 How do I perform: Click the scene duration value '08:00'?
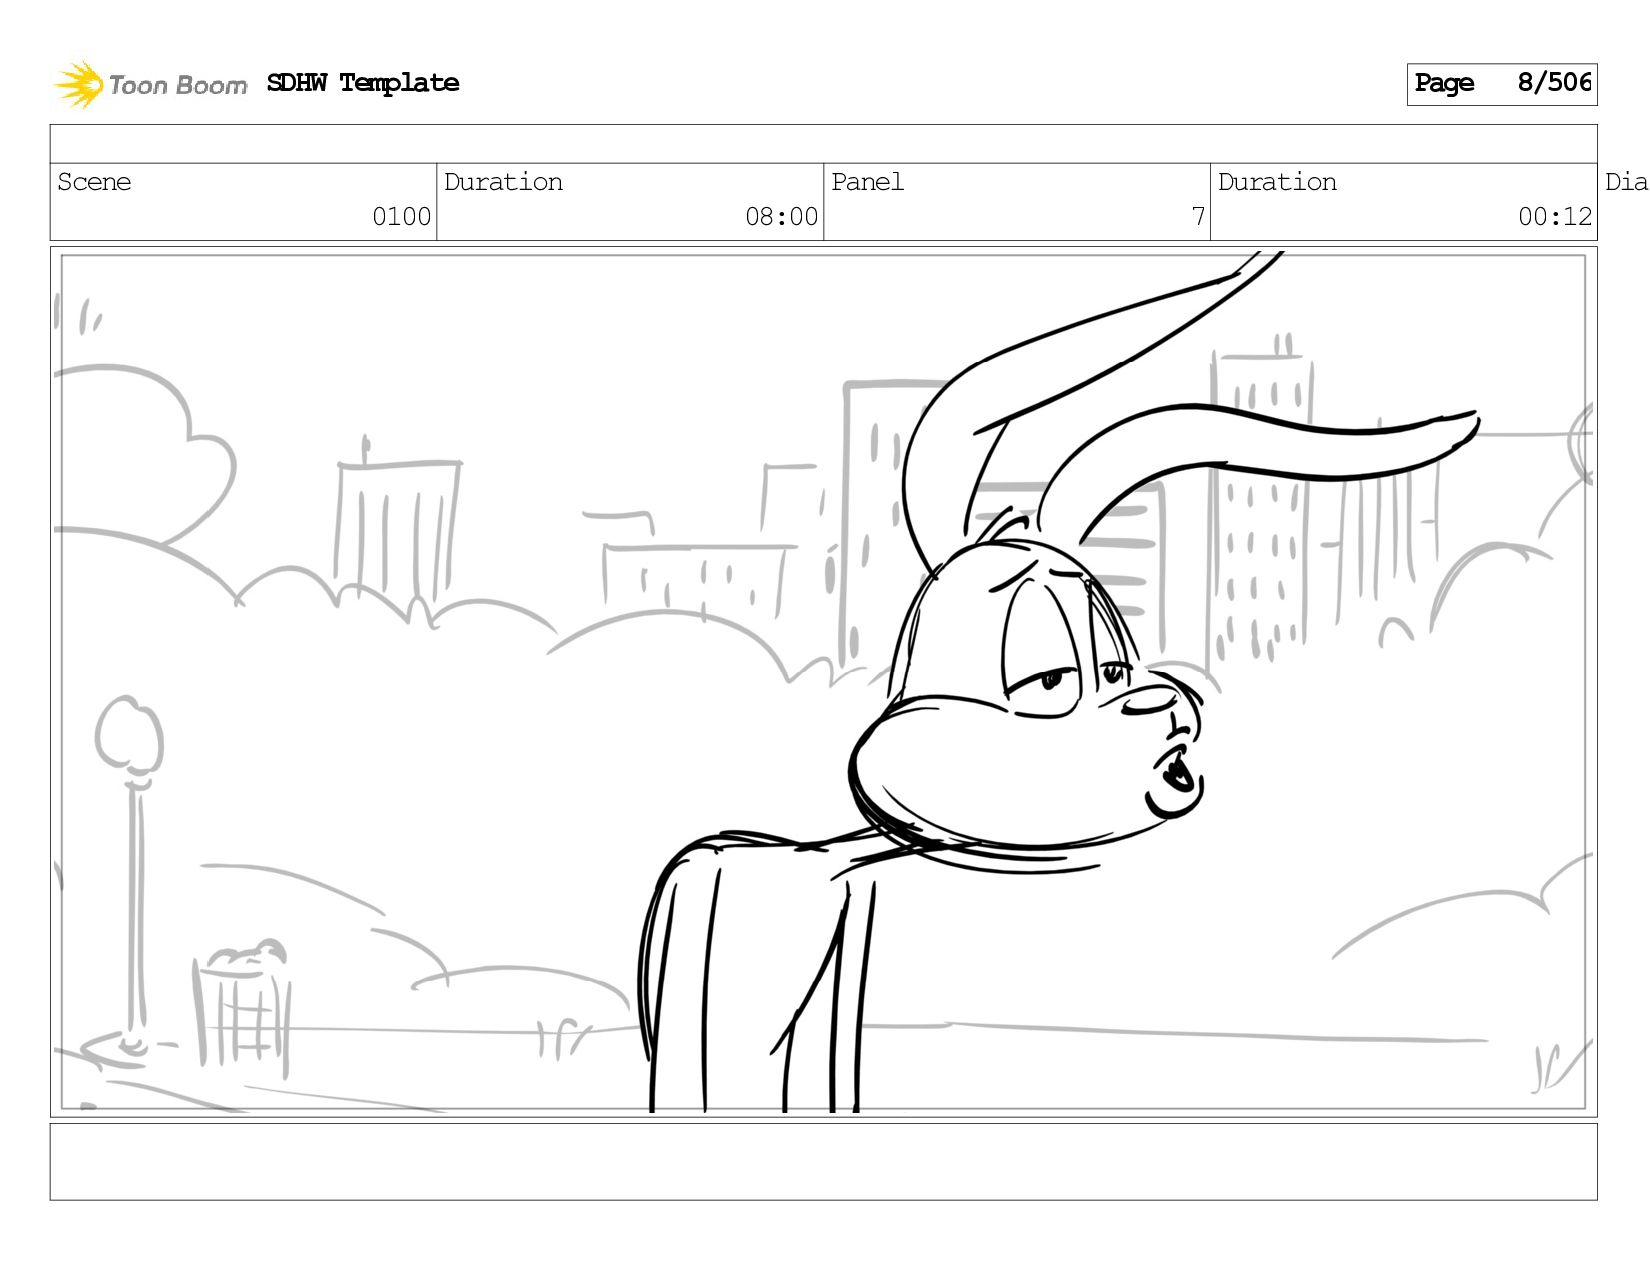click(x=781, y=217)
